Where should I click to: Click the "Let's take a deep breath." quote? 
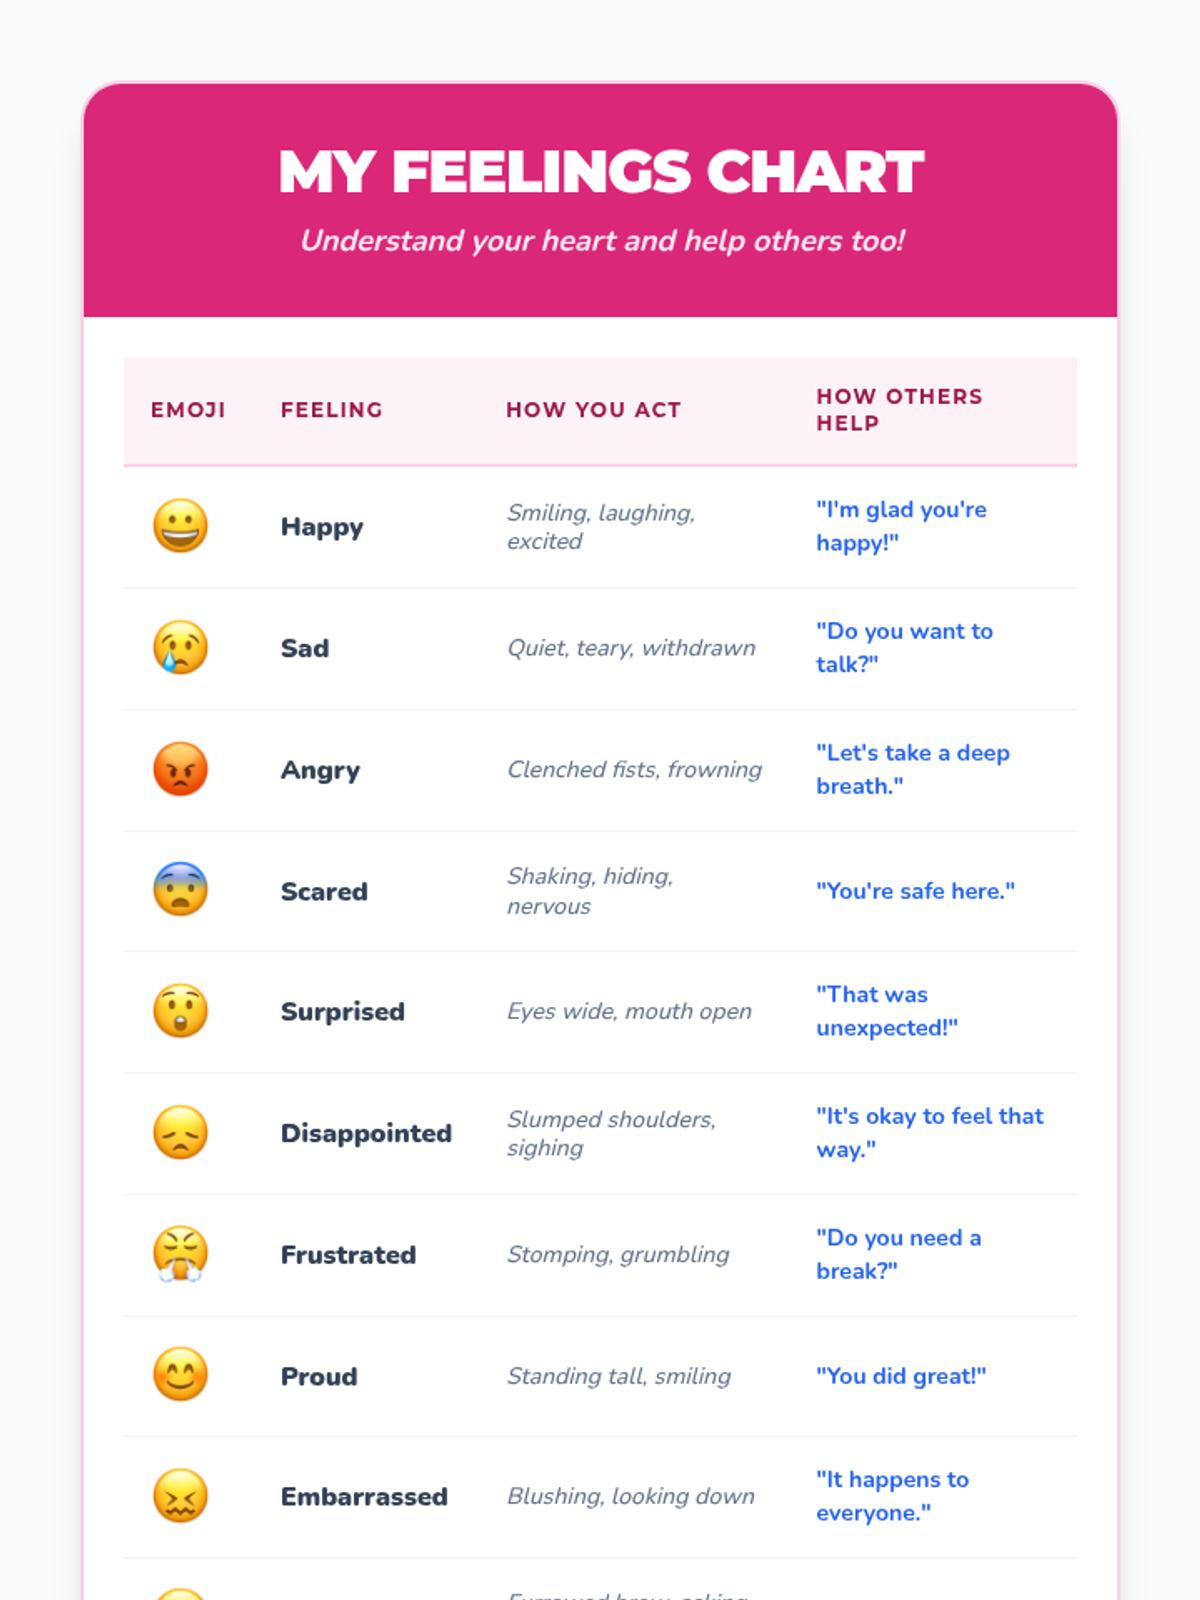click(912, 769)
